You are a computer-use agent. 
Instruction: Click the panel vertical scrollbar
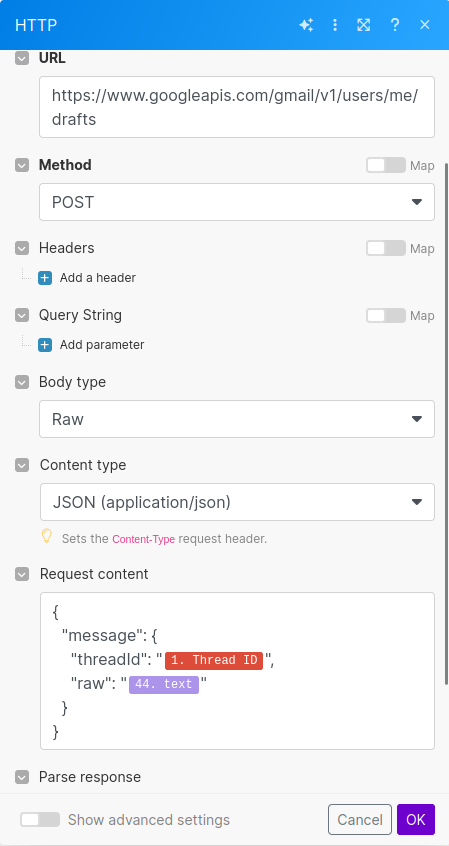446,424
